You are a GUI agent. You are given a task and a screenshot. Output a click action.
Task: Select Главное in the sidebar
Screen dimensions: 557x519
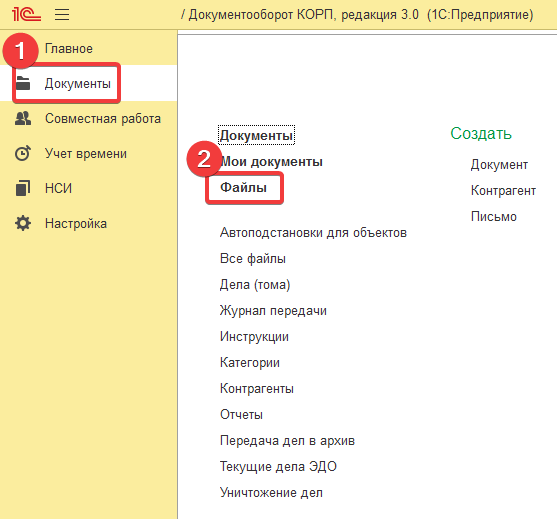[69, 48]
